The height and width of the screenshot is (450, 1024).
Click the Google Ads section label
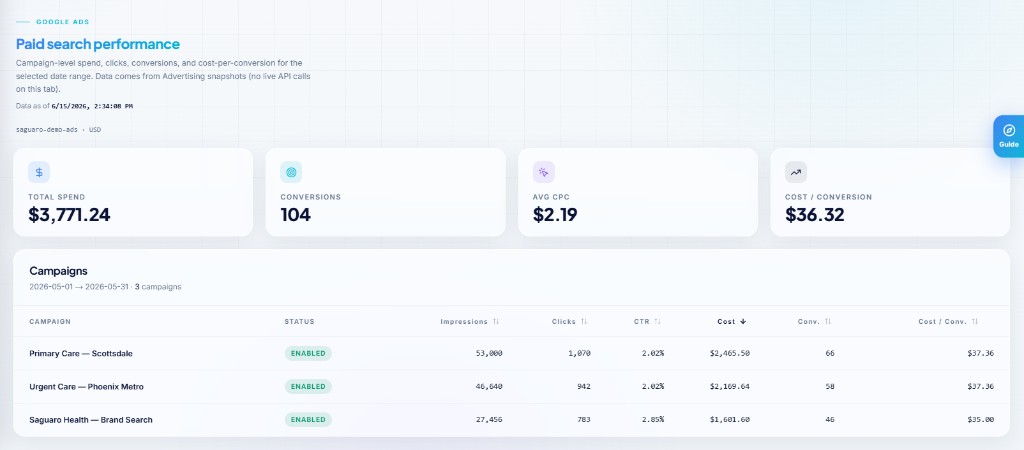(63, 22)
